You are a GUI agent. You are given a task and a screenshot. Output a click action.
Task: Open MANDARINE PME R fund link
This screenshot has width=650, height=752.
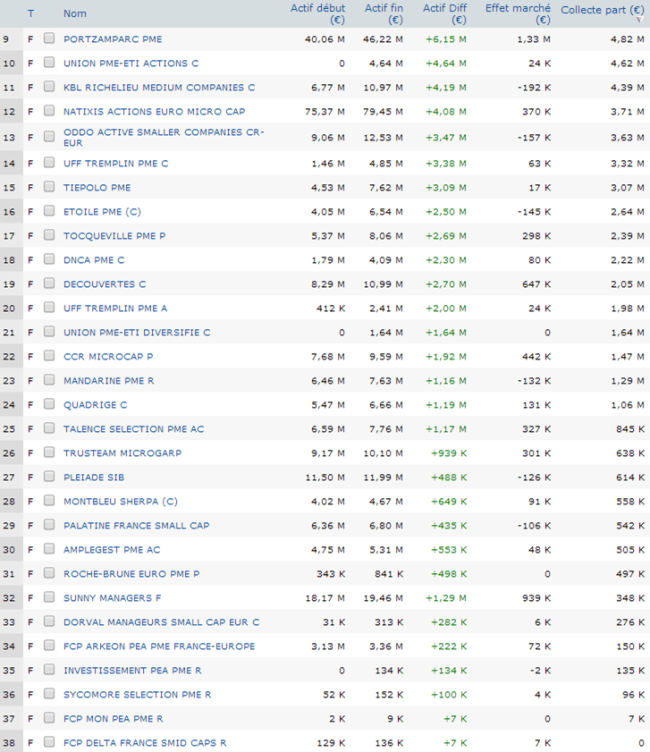(x=109, y=381)
